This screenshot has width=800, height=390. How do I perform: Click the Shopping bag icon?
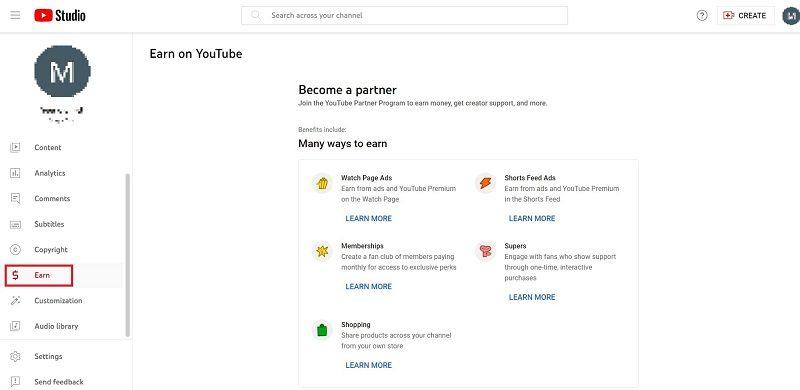tap(322, 330)
